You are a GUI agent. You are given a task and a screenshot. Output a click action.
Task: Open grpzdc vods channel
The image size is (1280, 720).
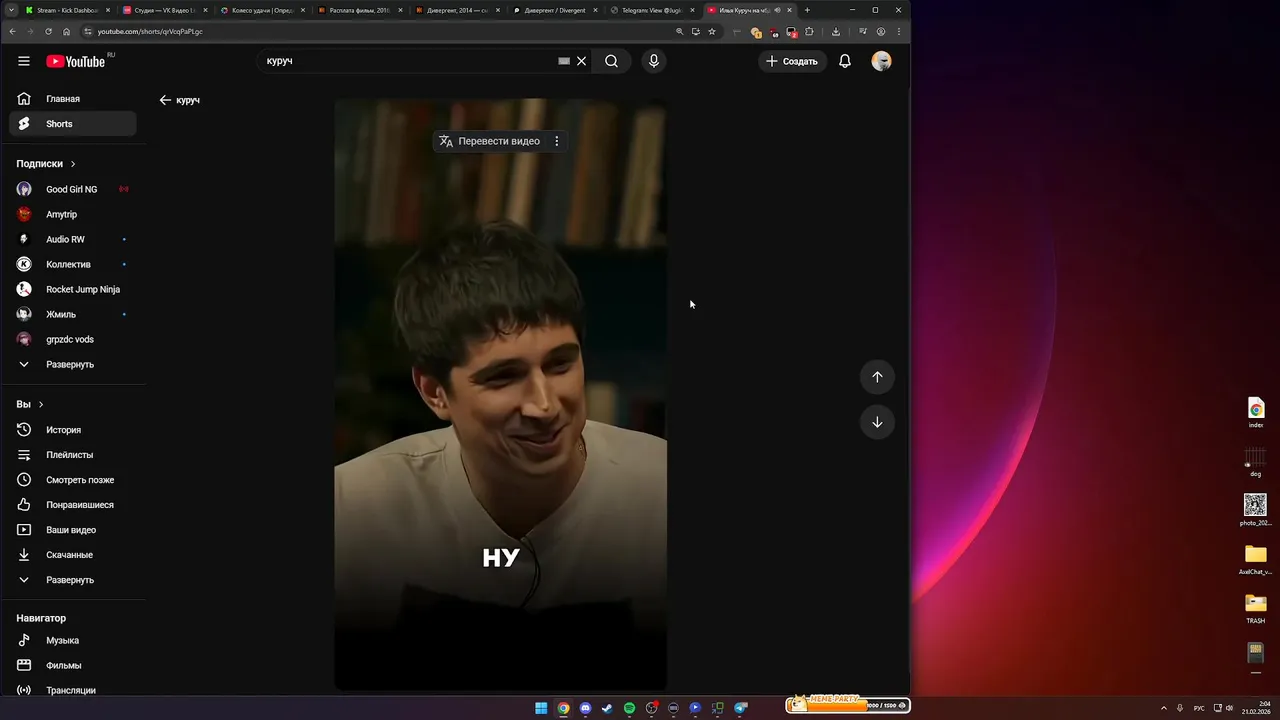(x=73, y=339)
